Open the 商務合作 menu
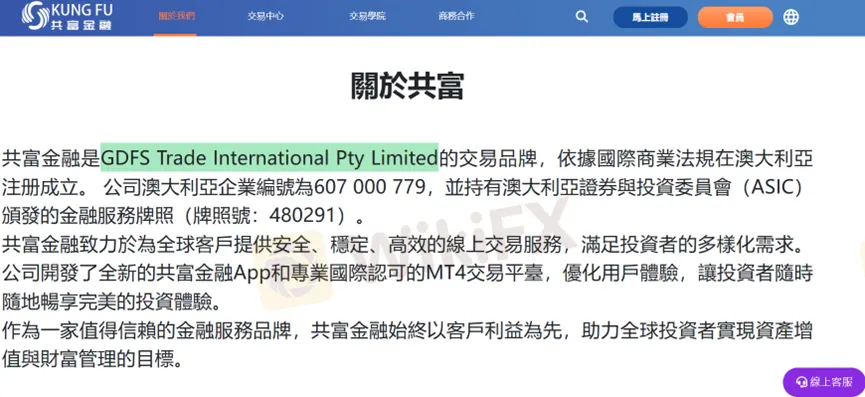The height and width of the screenshot is (397, 865). coord(456,16)
